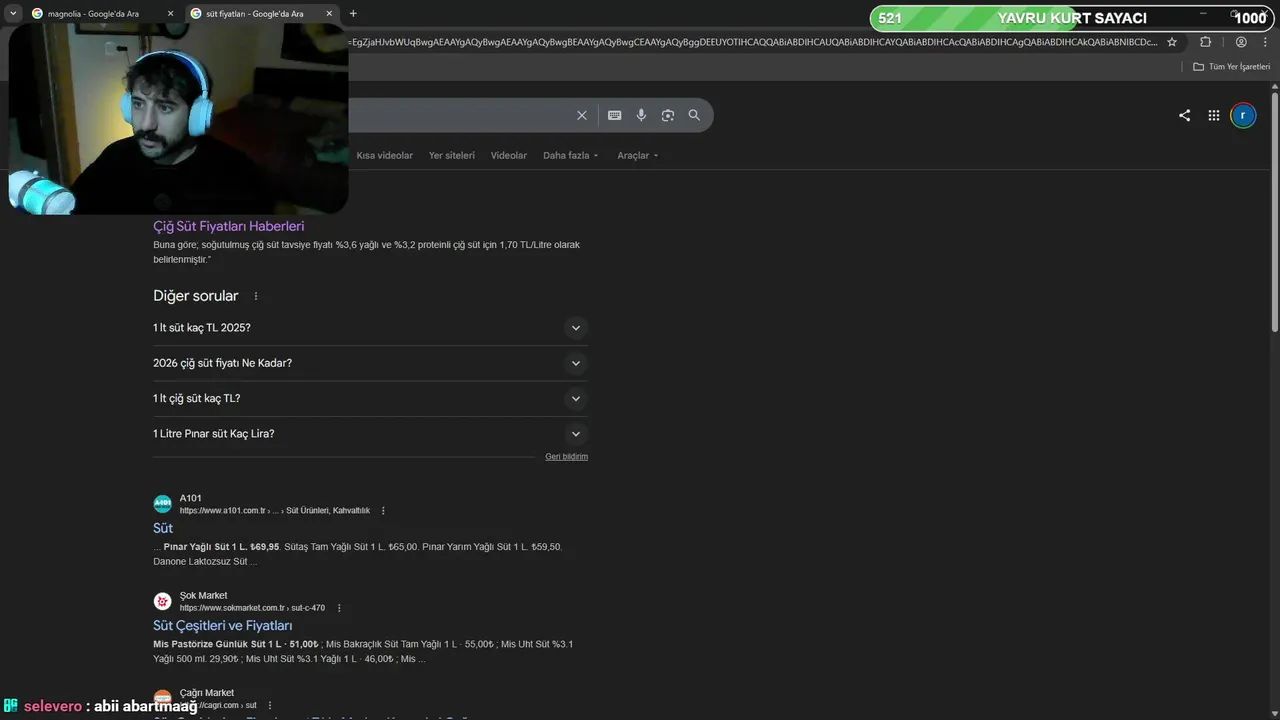Clear the search box with X icon
Viewport: 1280px width, 720px height.
click(x=582, y=115)
